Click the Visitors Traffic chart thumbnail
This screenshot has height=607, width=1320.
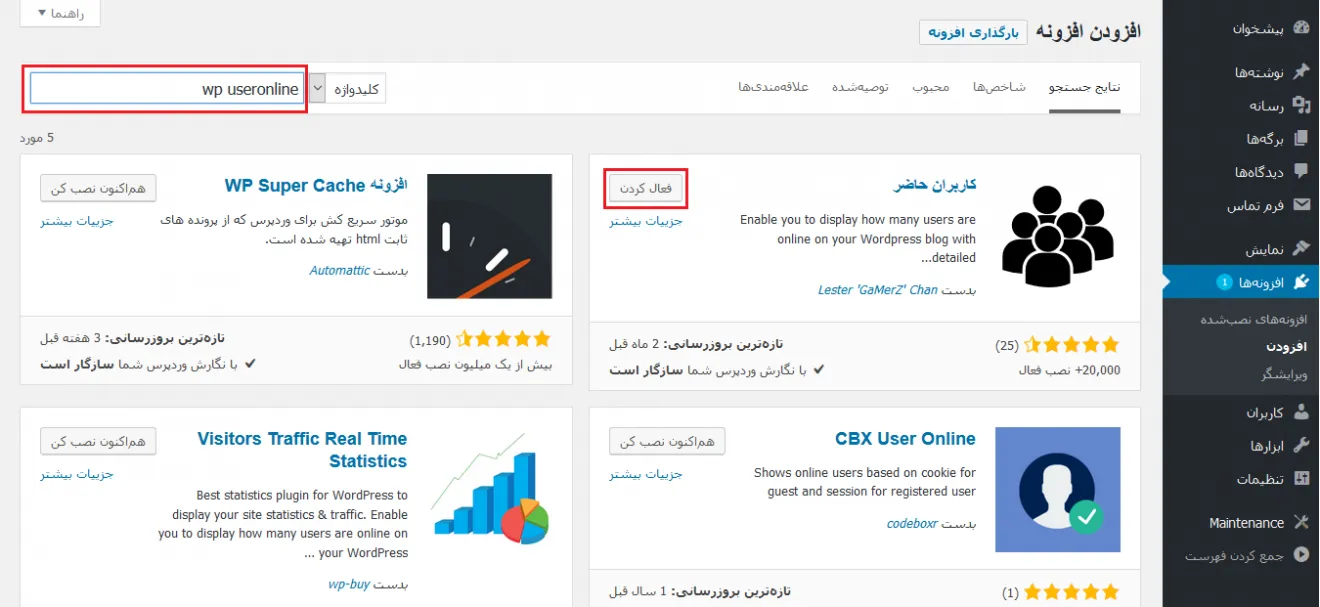click(x=489, y=490)
